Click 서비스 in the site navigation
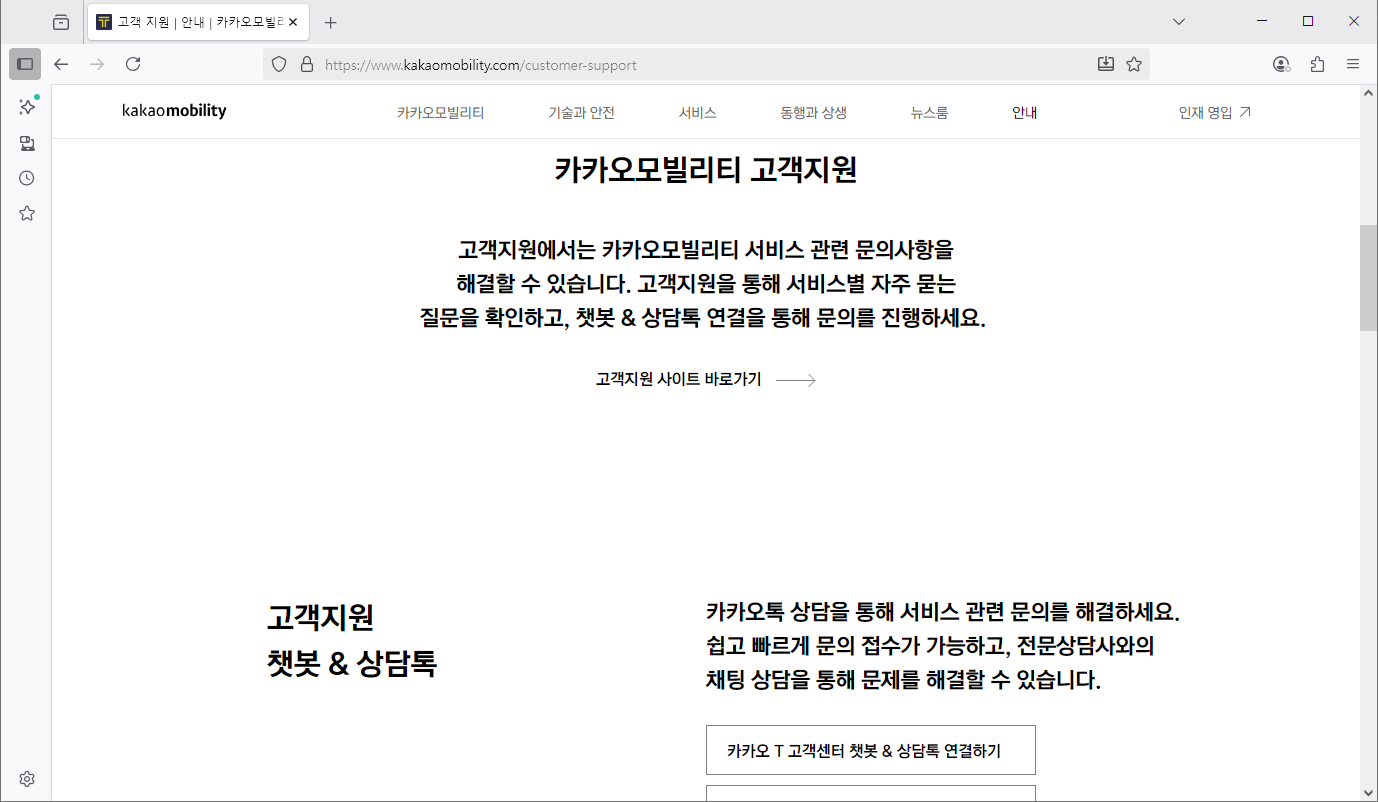1378x802 pixels. point(697,112)
